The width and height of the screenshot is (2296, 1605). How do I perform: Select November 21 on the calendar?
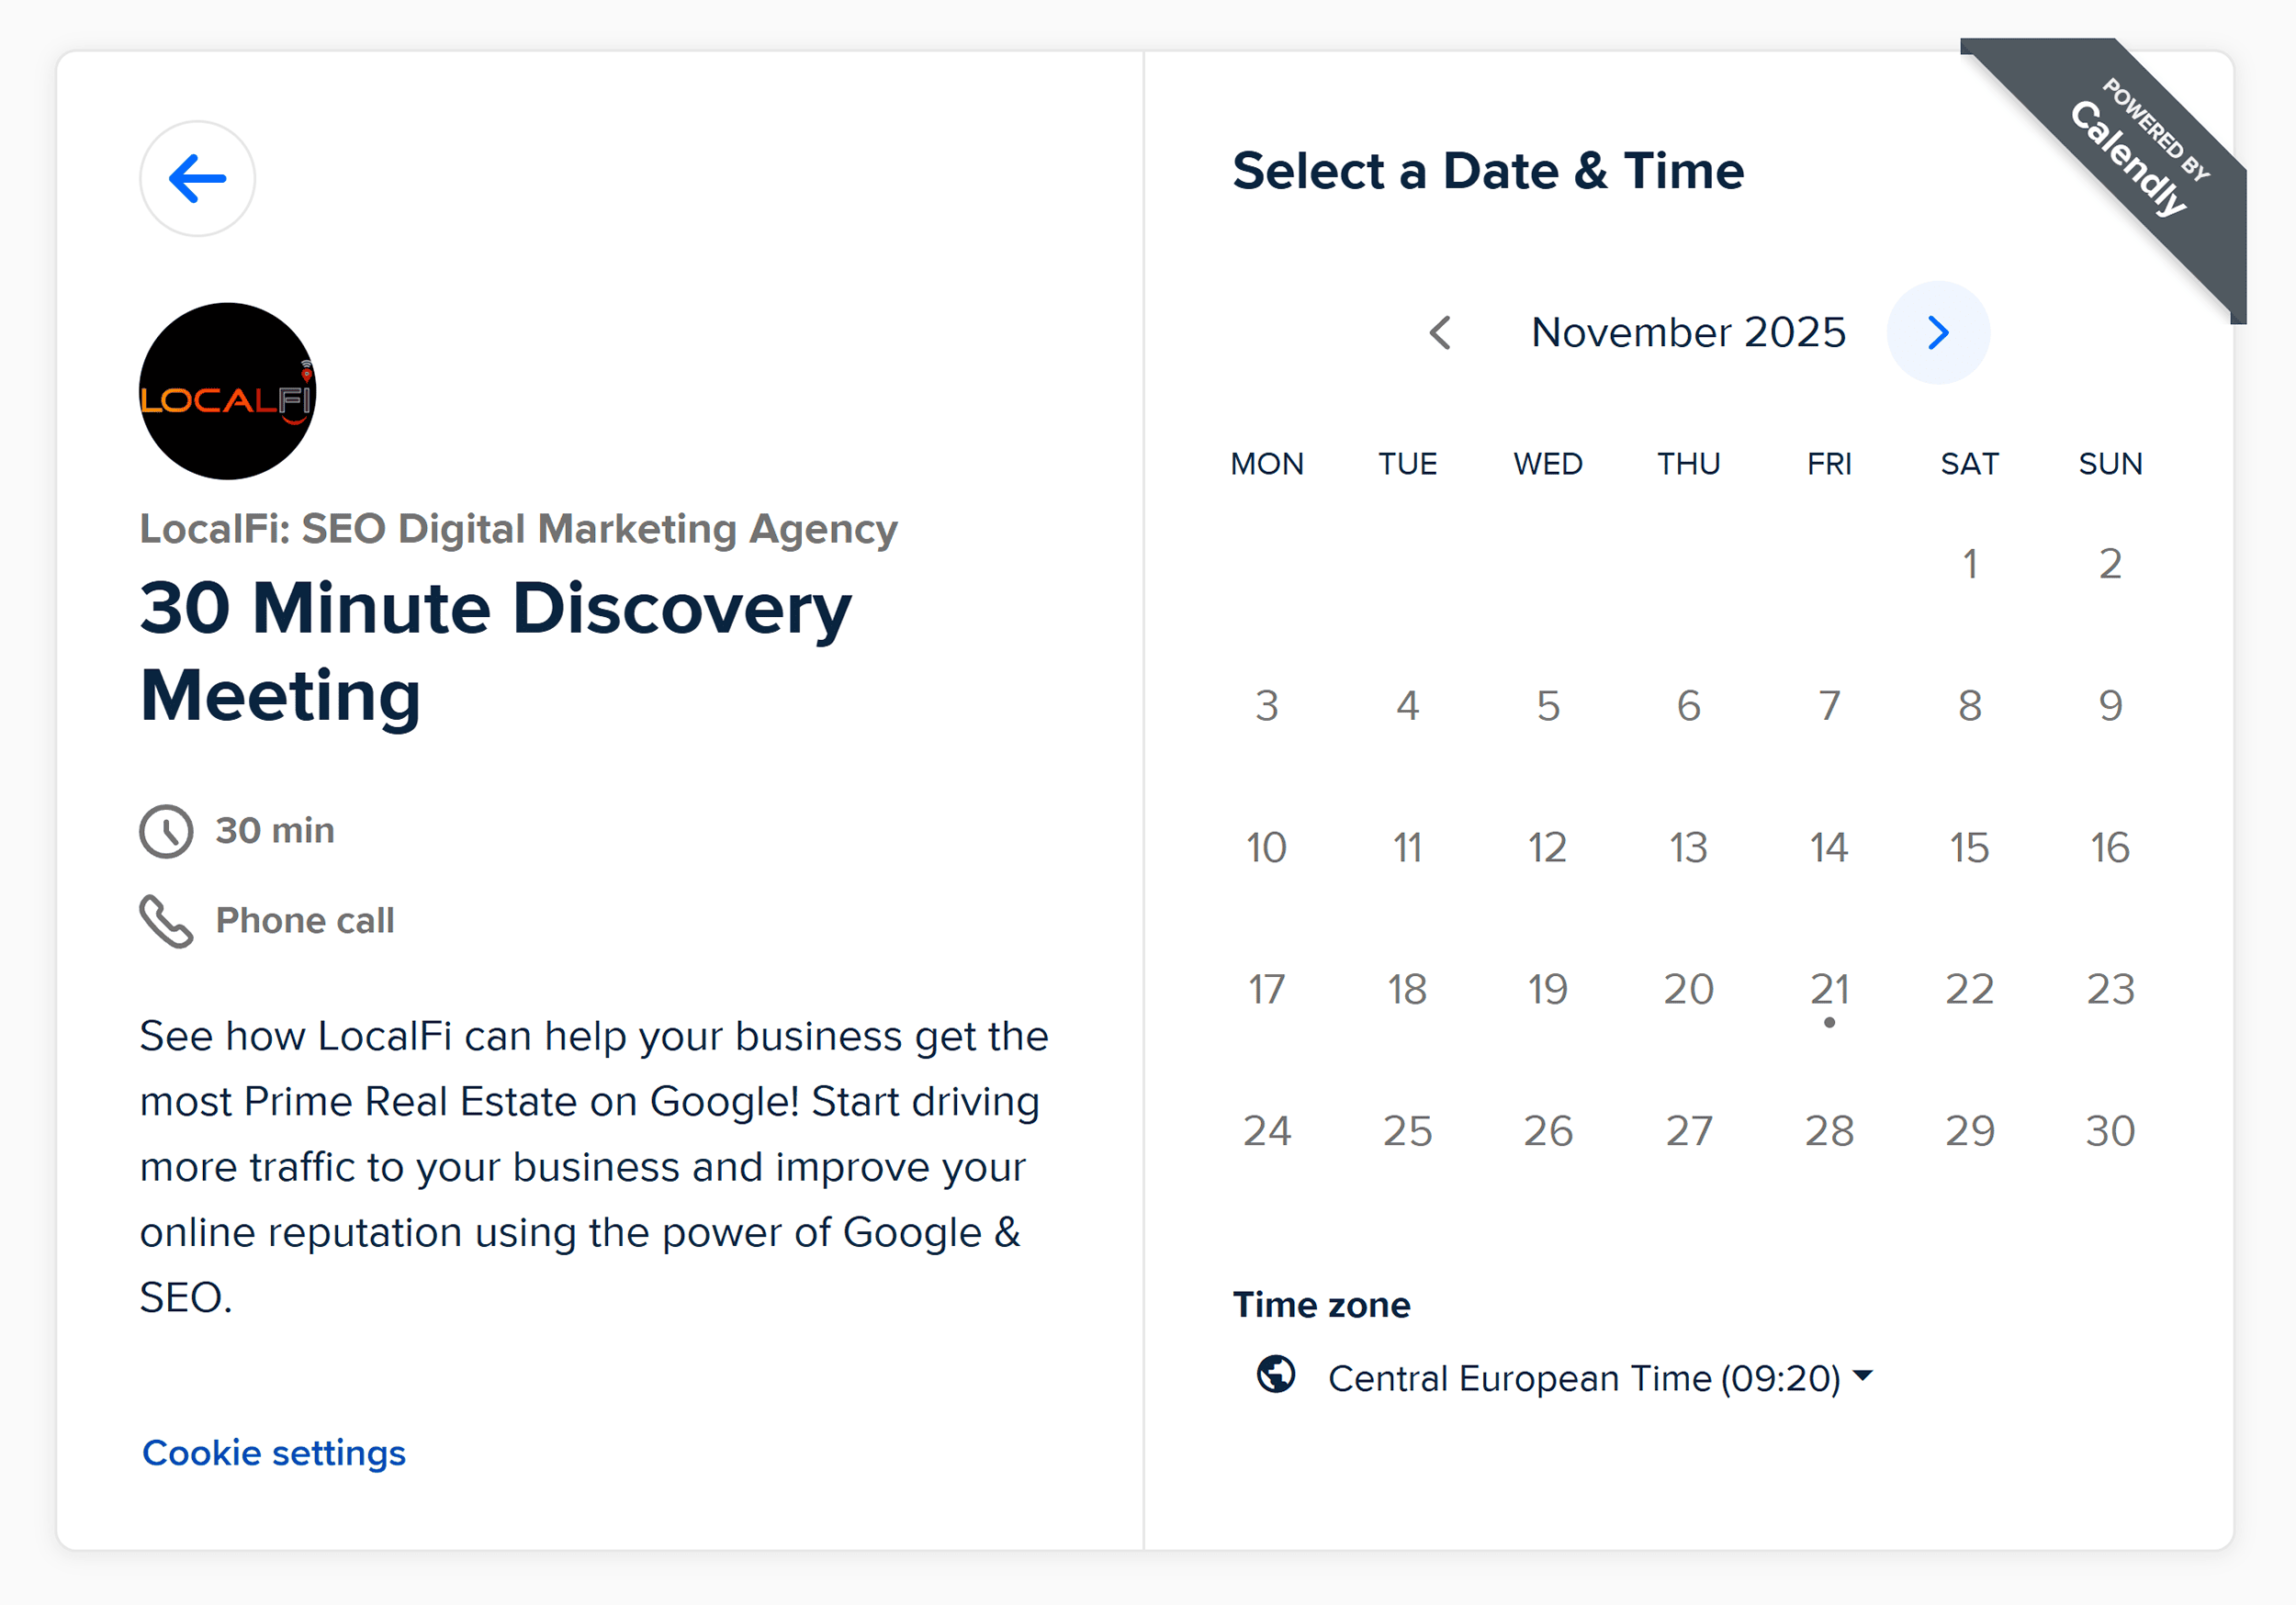[1829, 989]
